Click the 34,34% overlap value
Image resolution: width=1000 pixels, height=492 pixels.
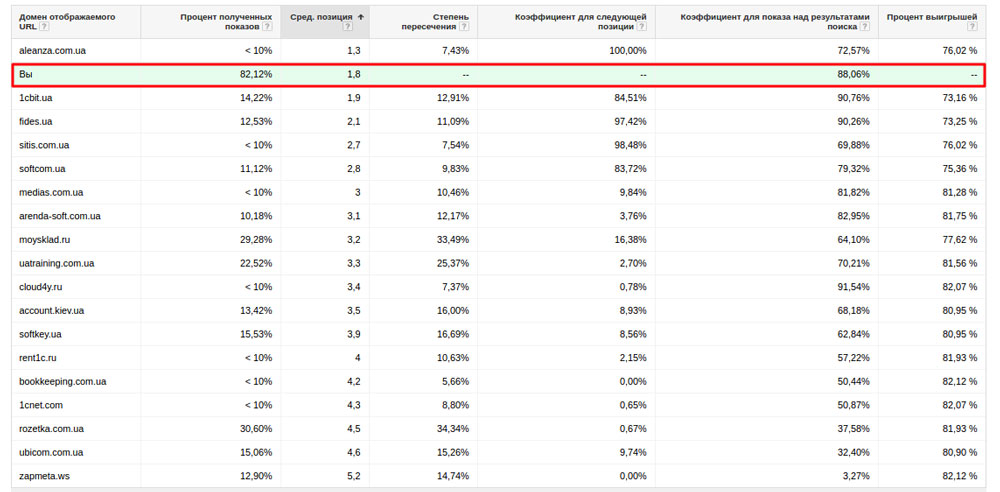[x=454, y=429]
